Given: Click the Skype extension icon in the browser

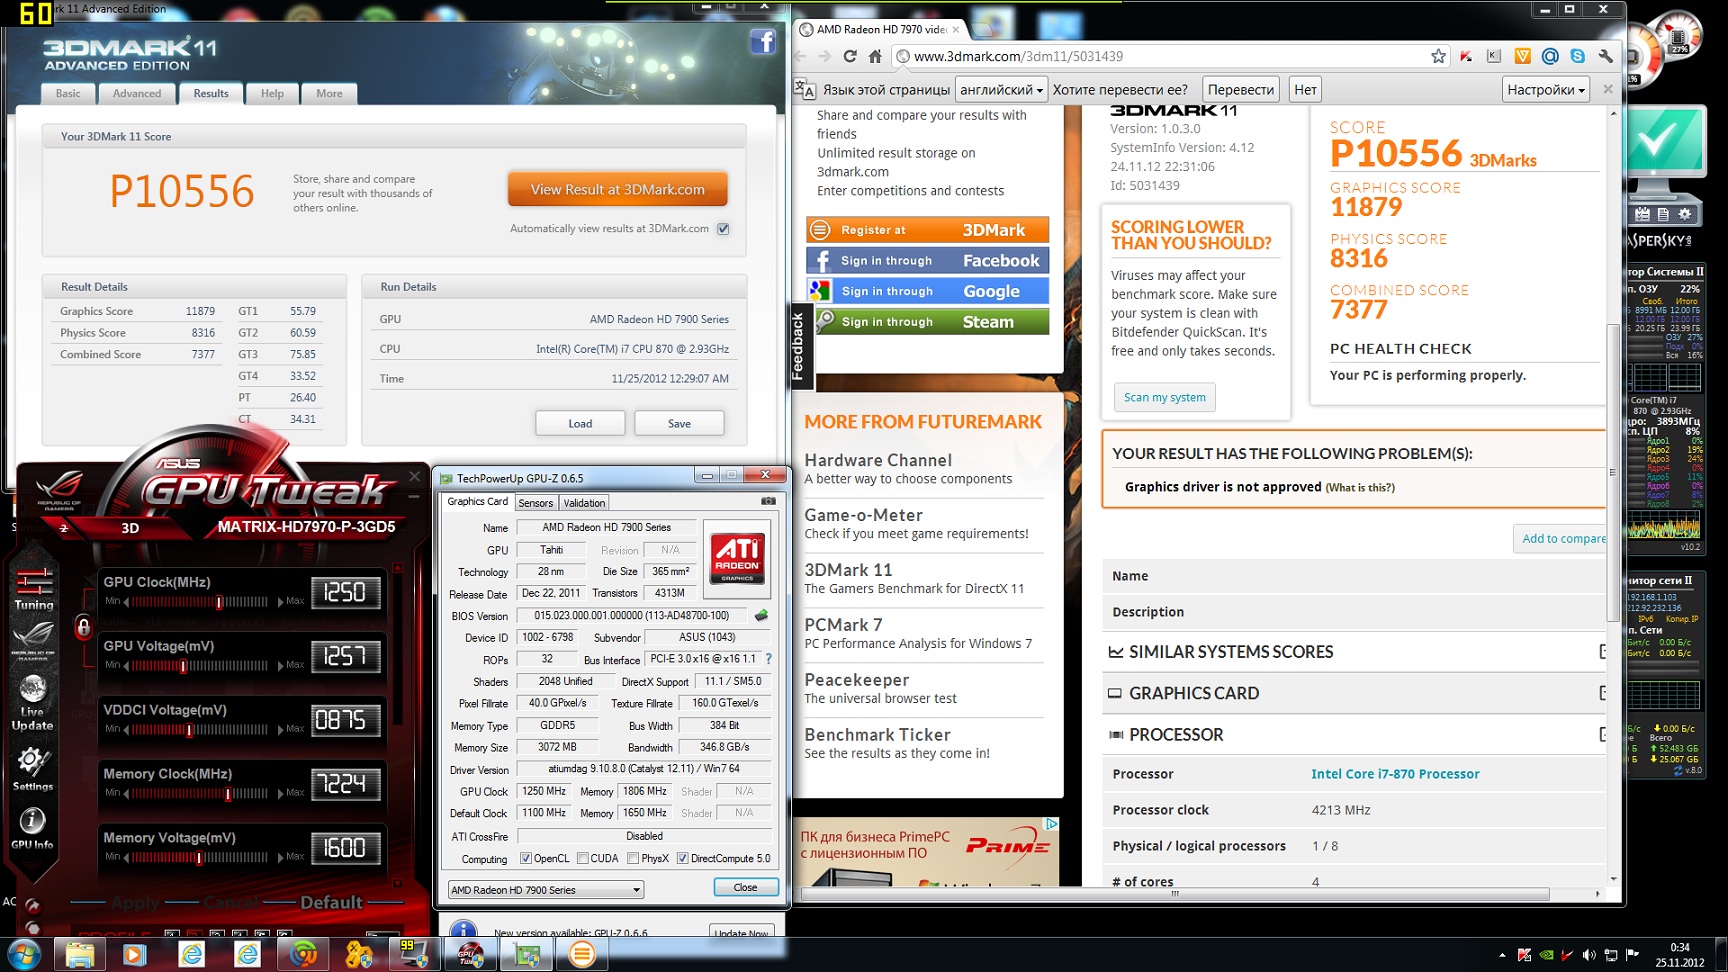Looking at the screenshot, I should (x=1577, y=56).
